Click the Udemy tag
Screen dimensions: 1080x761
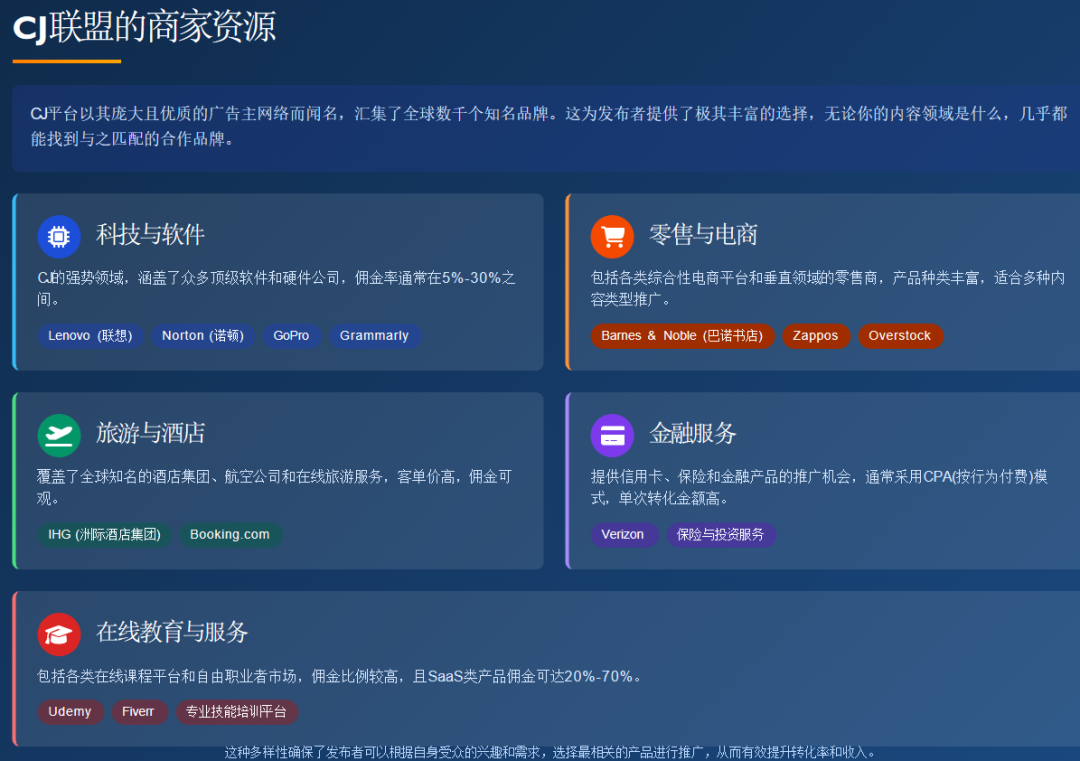point(70,712)
